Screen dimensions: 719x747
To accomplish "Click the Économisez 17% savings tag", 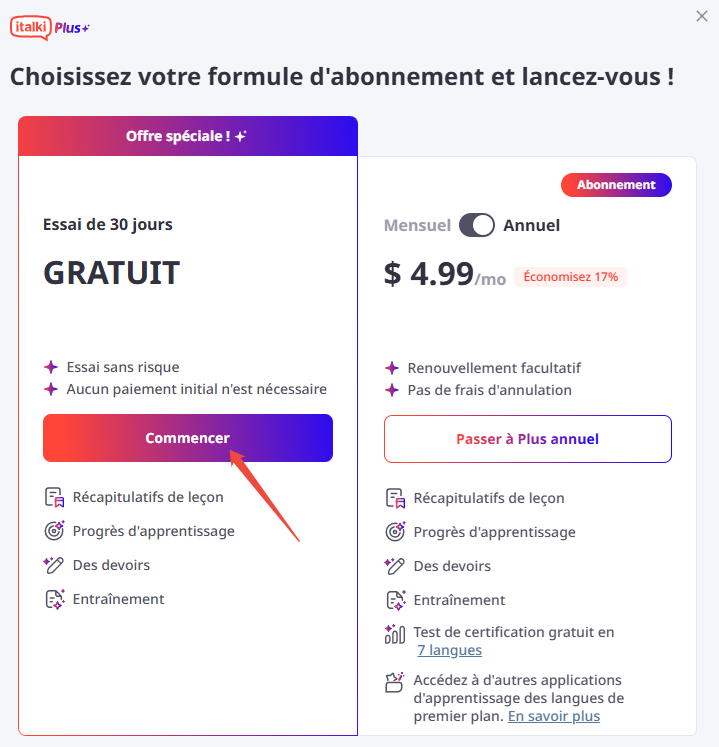I will point(570,277).
